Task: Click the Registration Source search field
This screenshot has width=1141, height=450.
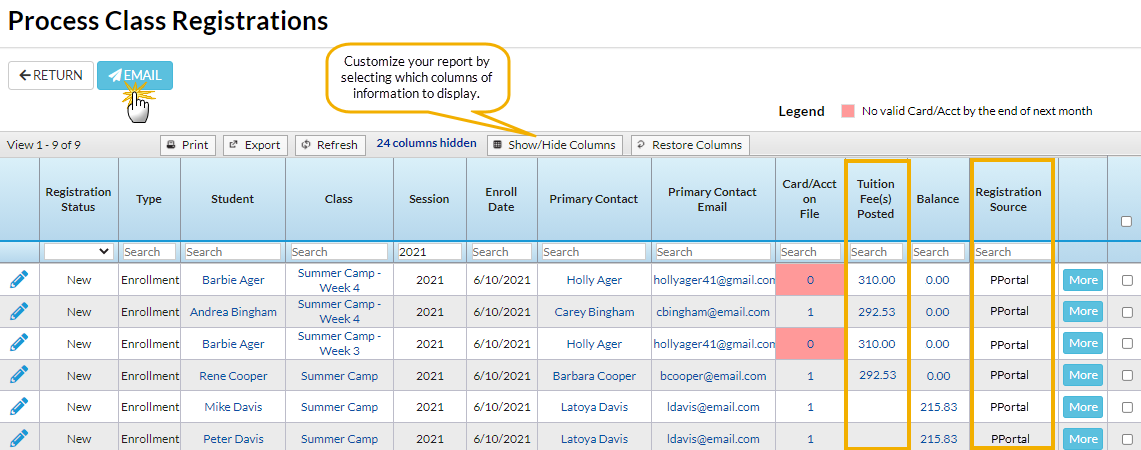Action: [1012, 251]
